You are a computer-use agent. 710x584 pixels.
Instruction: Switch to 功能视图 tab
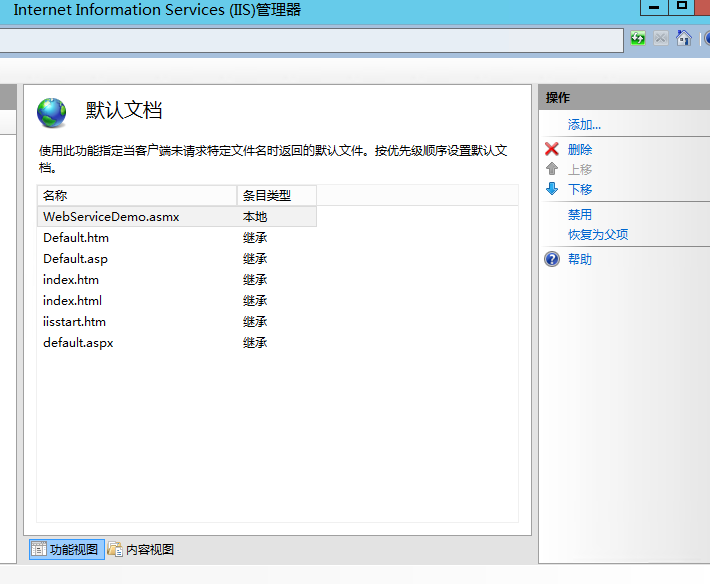(67, 549)
